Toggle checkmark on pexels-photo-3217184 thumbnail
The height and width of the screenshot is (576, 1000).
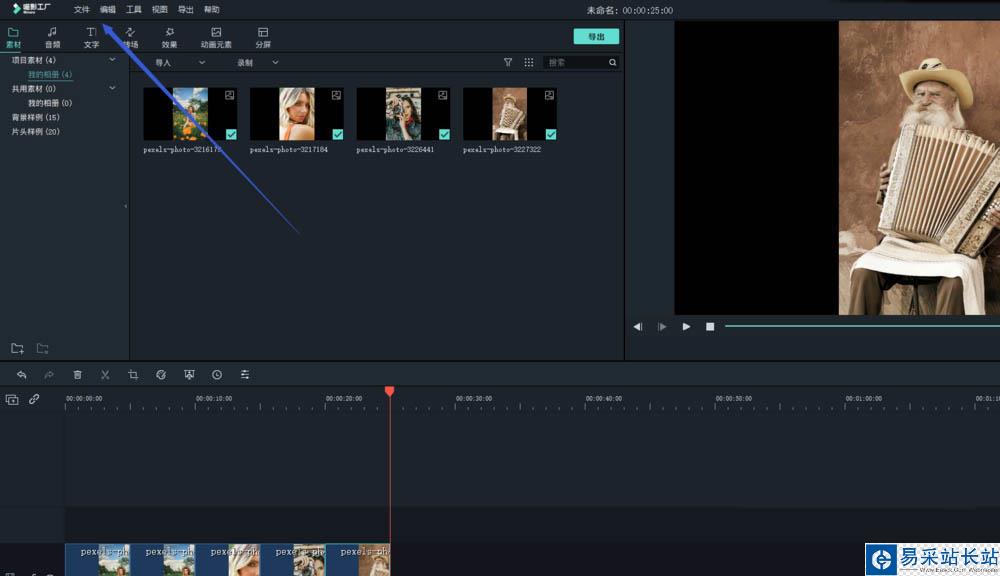pos(337,134)
